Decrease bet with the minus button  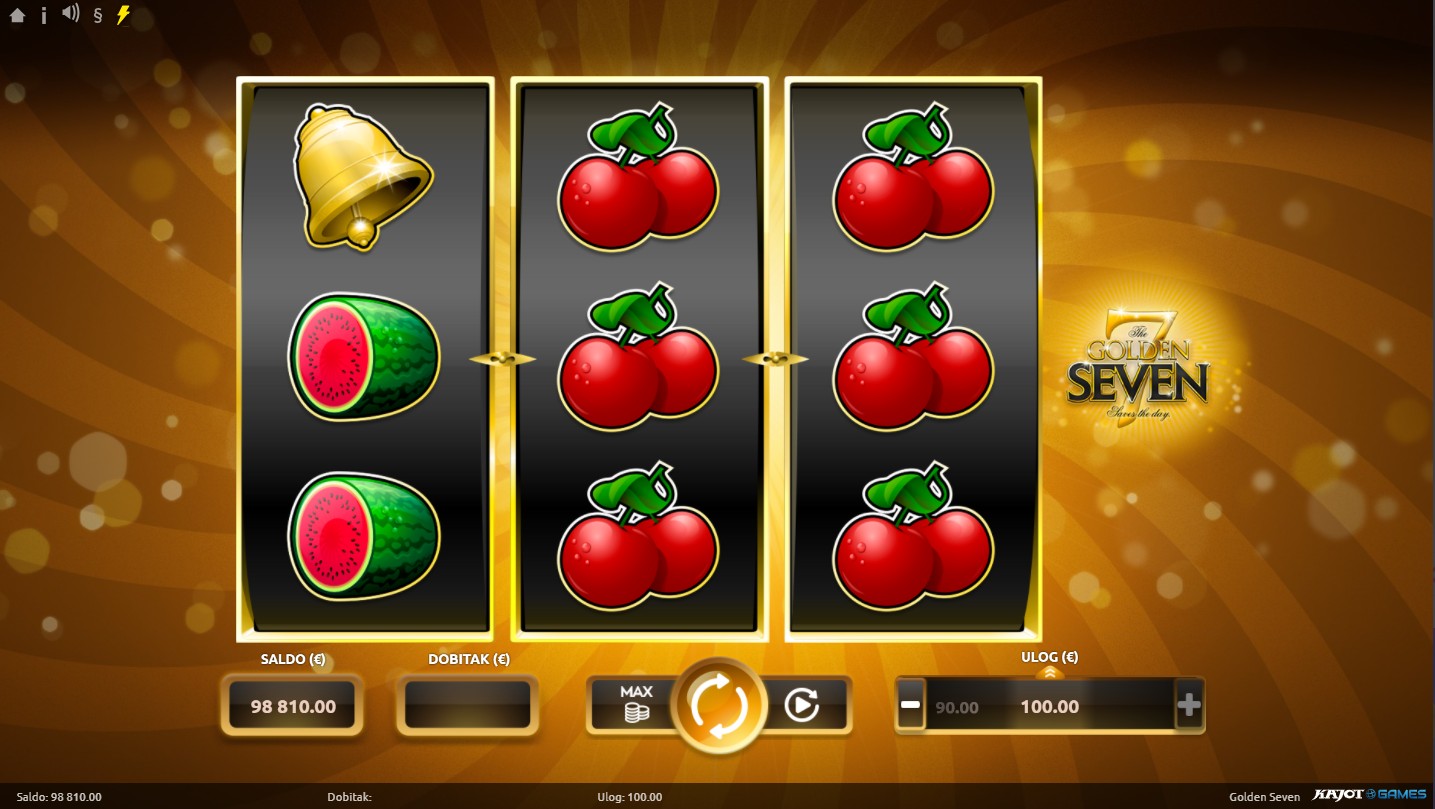[x=910, y=706]
